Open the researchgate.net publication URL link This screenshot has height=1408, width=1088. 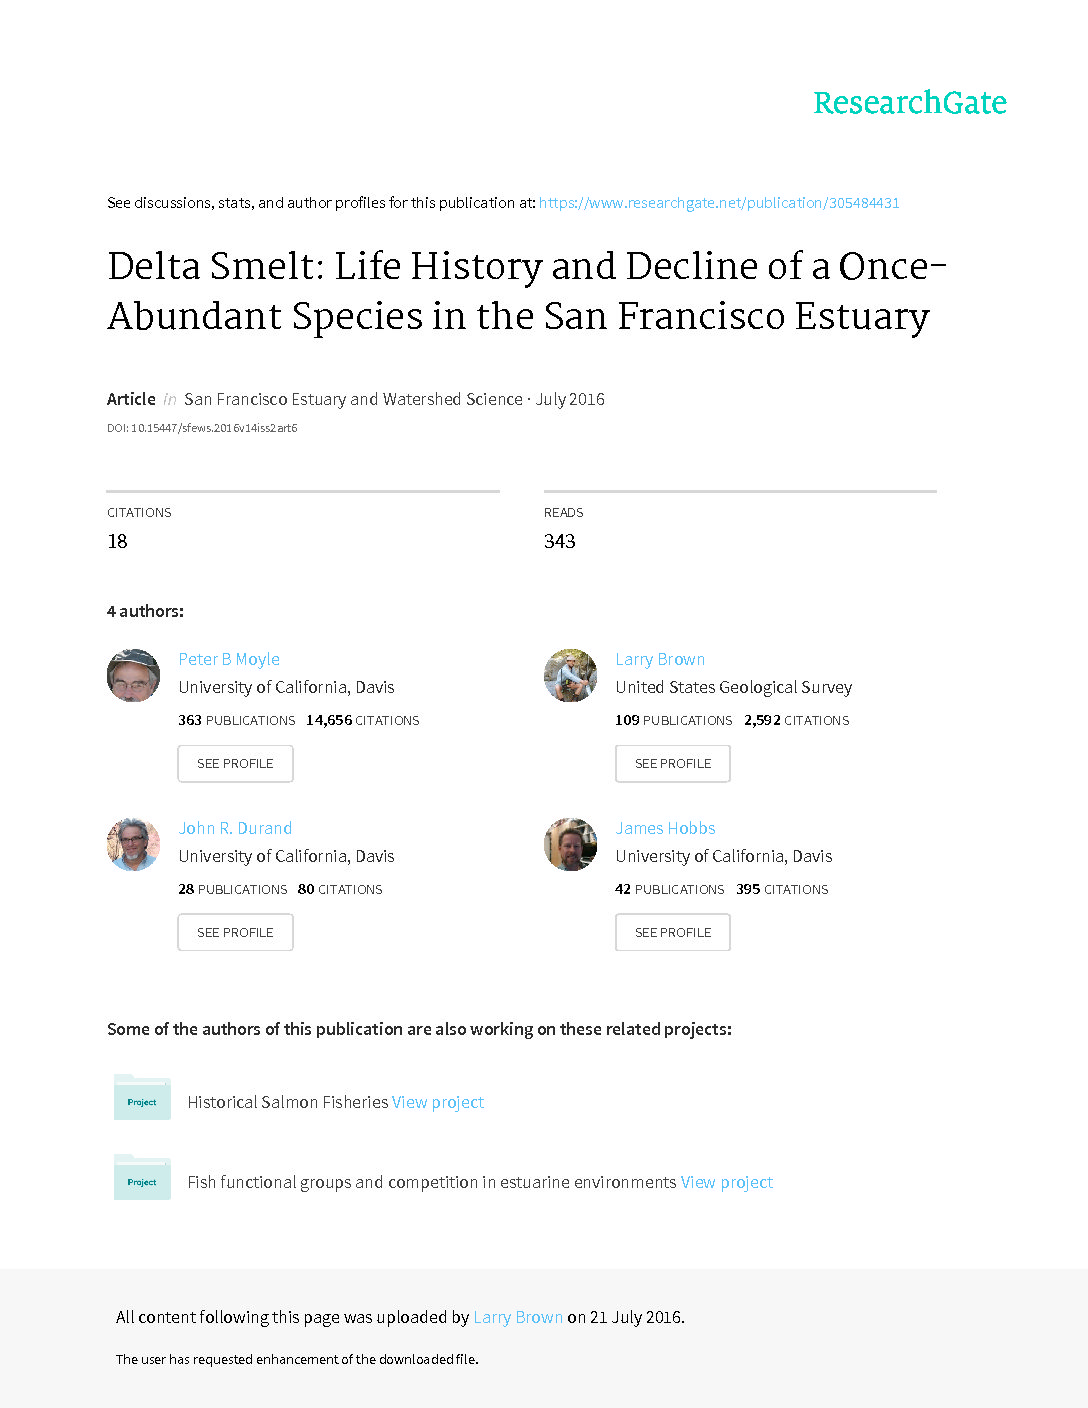coord(719,203)
